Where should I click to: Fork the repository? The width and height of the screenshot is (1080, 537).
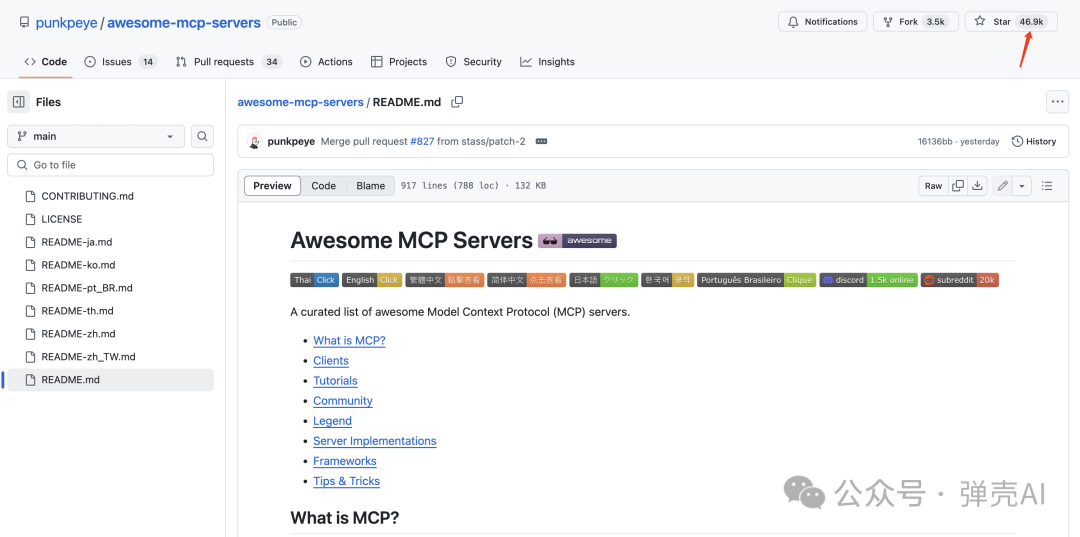(x=915, y=21)
